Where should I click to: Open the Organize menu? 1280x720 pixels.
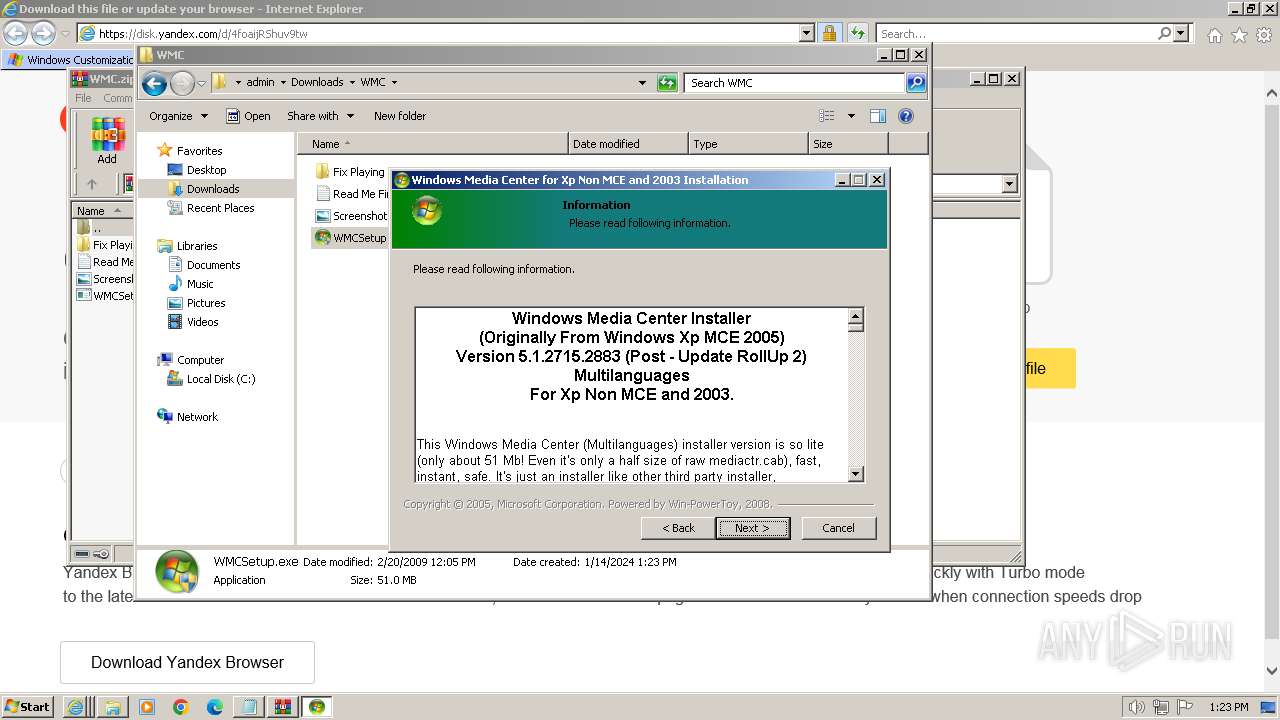tap(178, 116)
